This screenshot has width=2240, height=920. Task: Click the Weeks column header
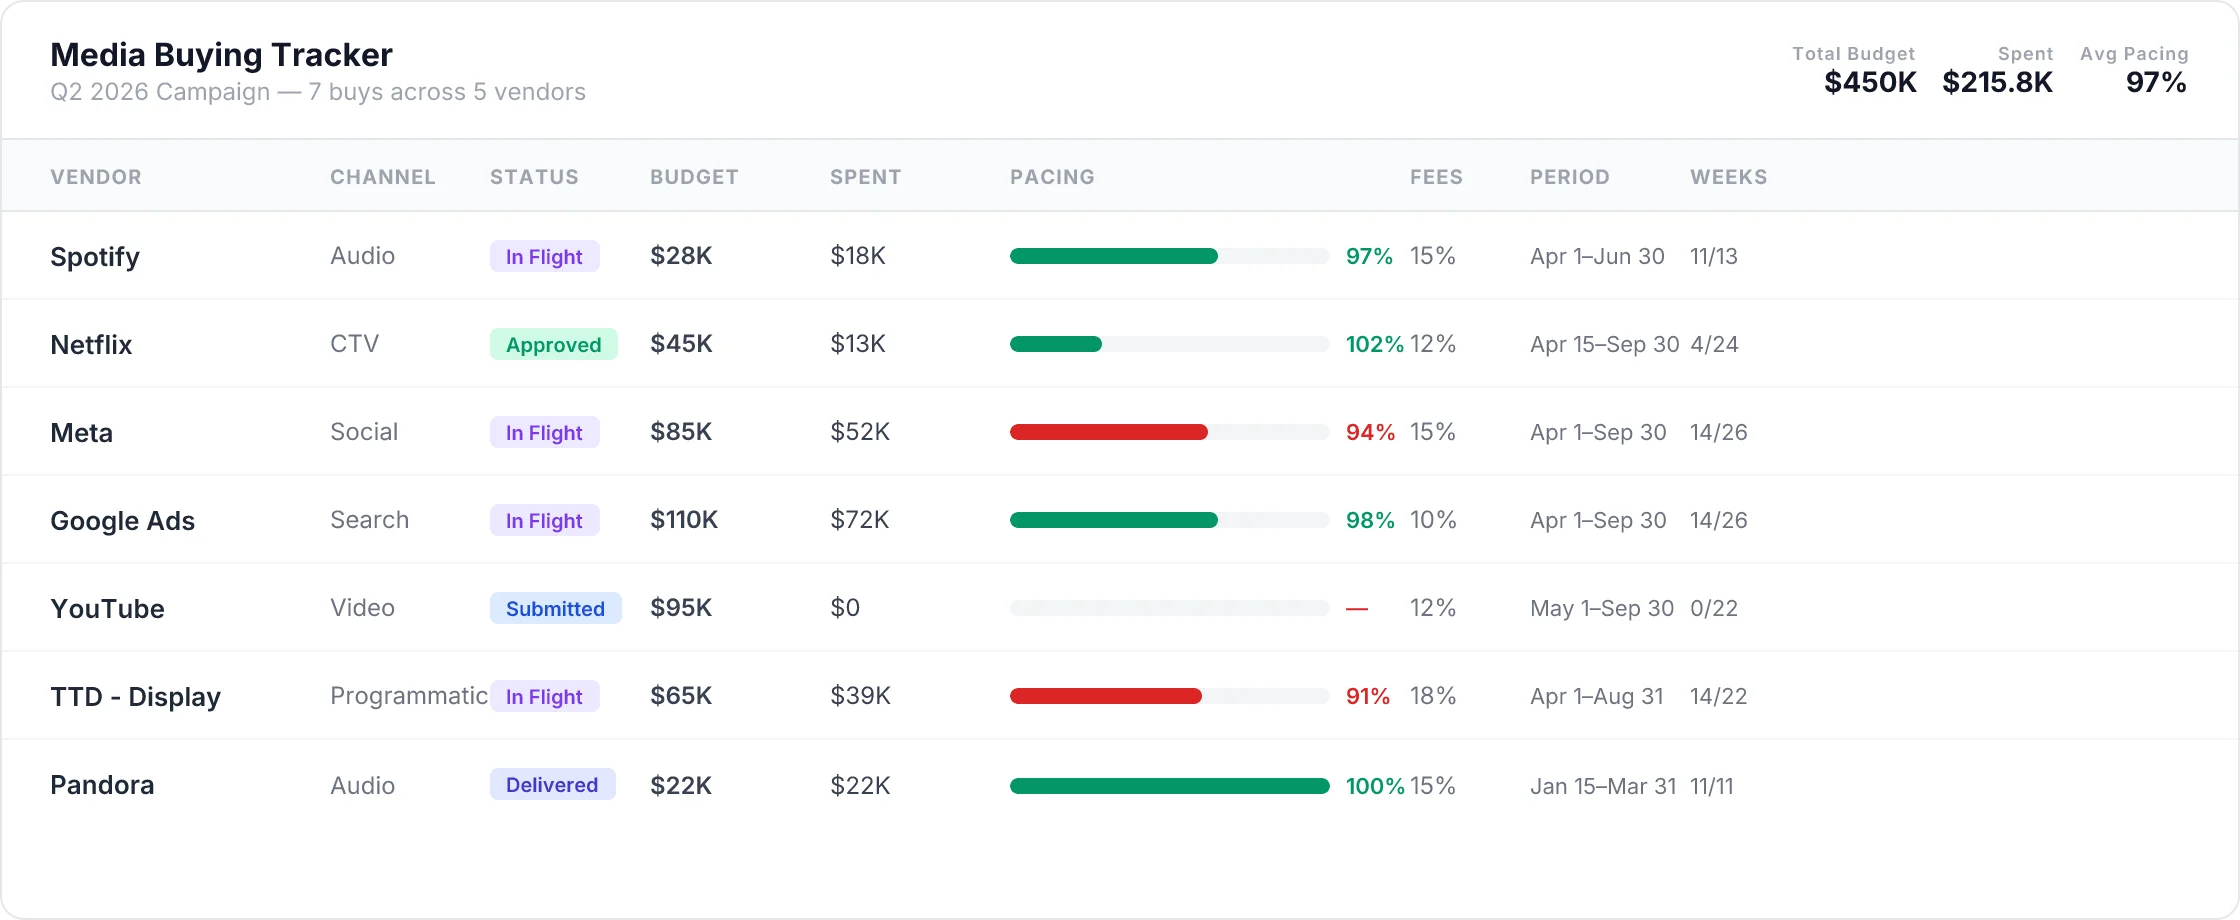tap(1728, 177)
